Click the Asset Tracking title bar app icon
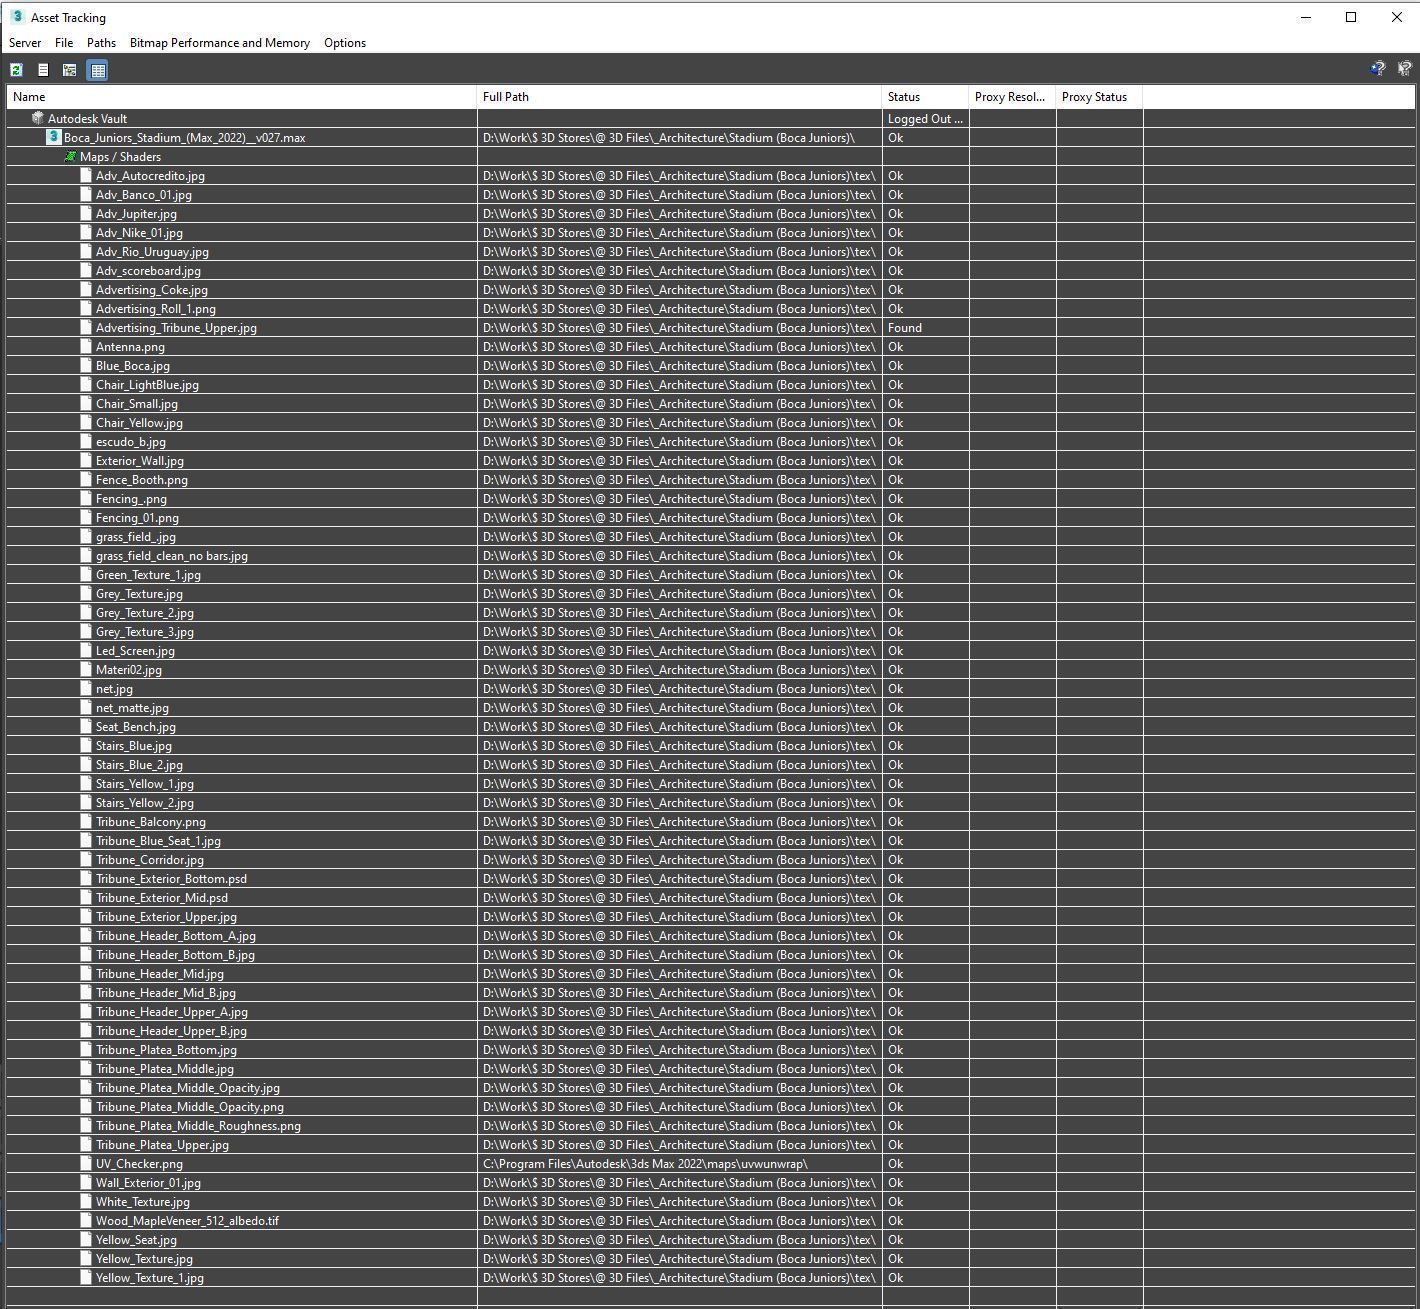 17,17
